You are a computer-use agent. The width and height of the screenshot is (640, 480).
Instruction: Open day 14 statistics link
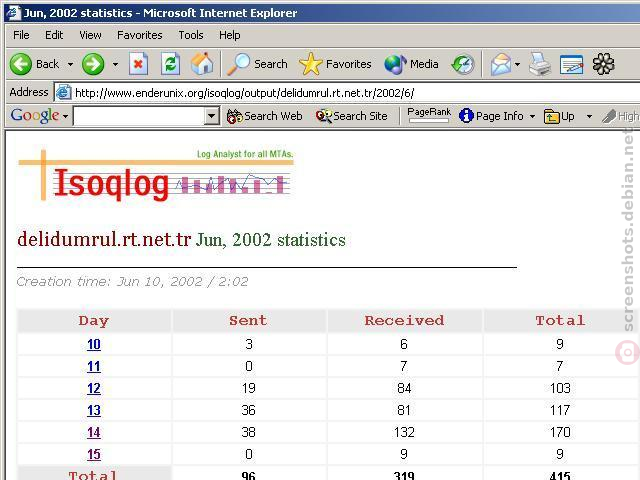[94, 433]
